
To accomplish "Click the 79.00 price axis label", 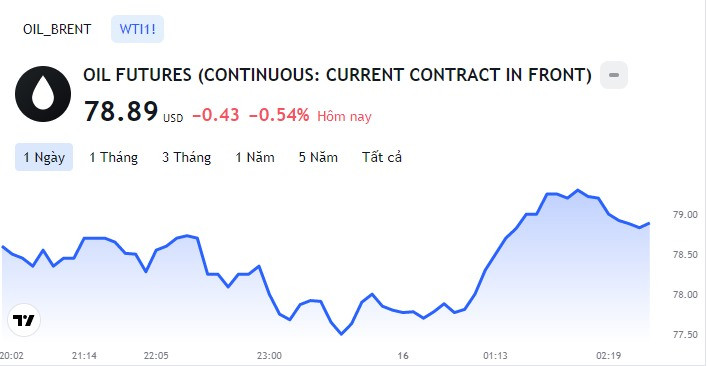I will coord(684,215).
